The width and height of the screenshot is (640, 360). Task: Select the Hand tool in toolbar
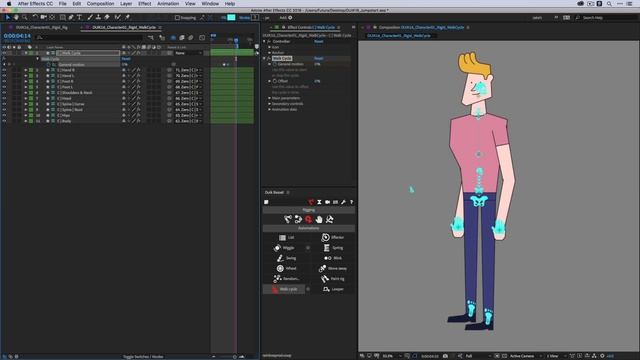(x=16, y=18)
